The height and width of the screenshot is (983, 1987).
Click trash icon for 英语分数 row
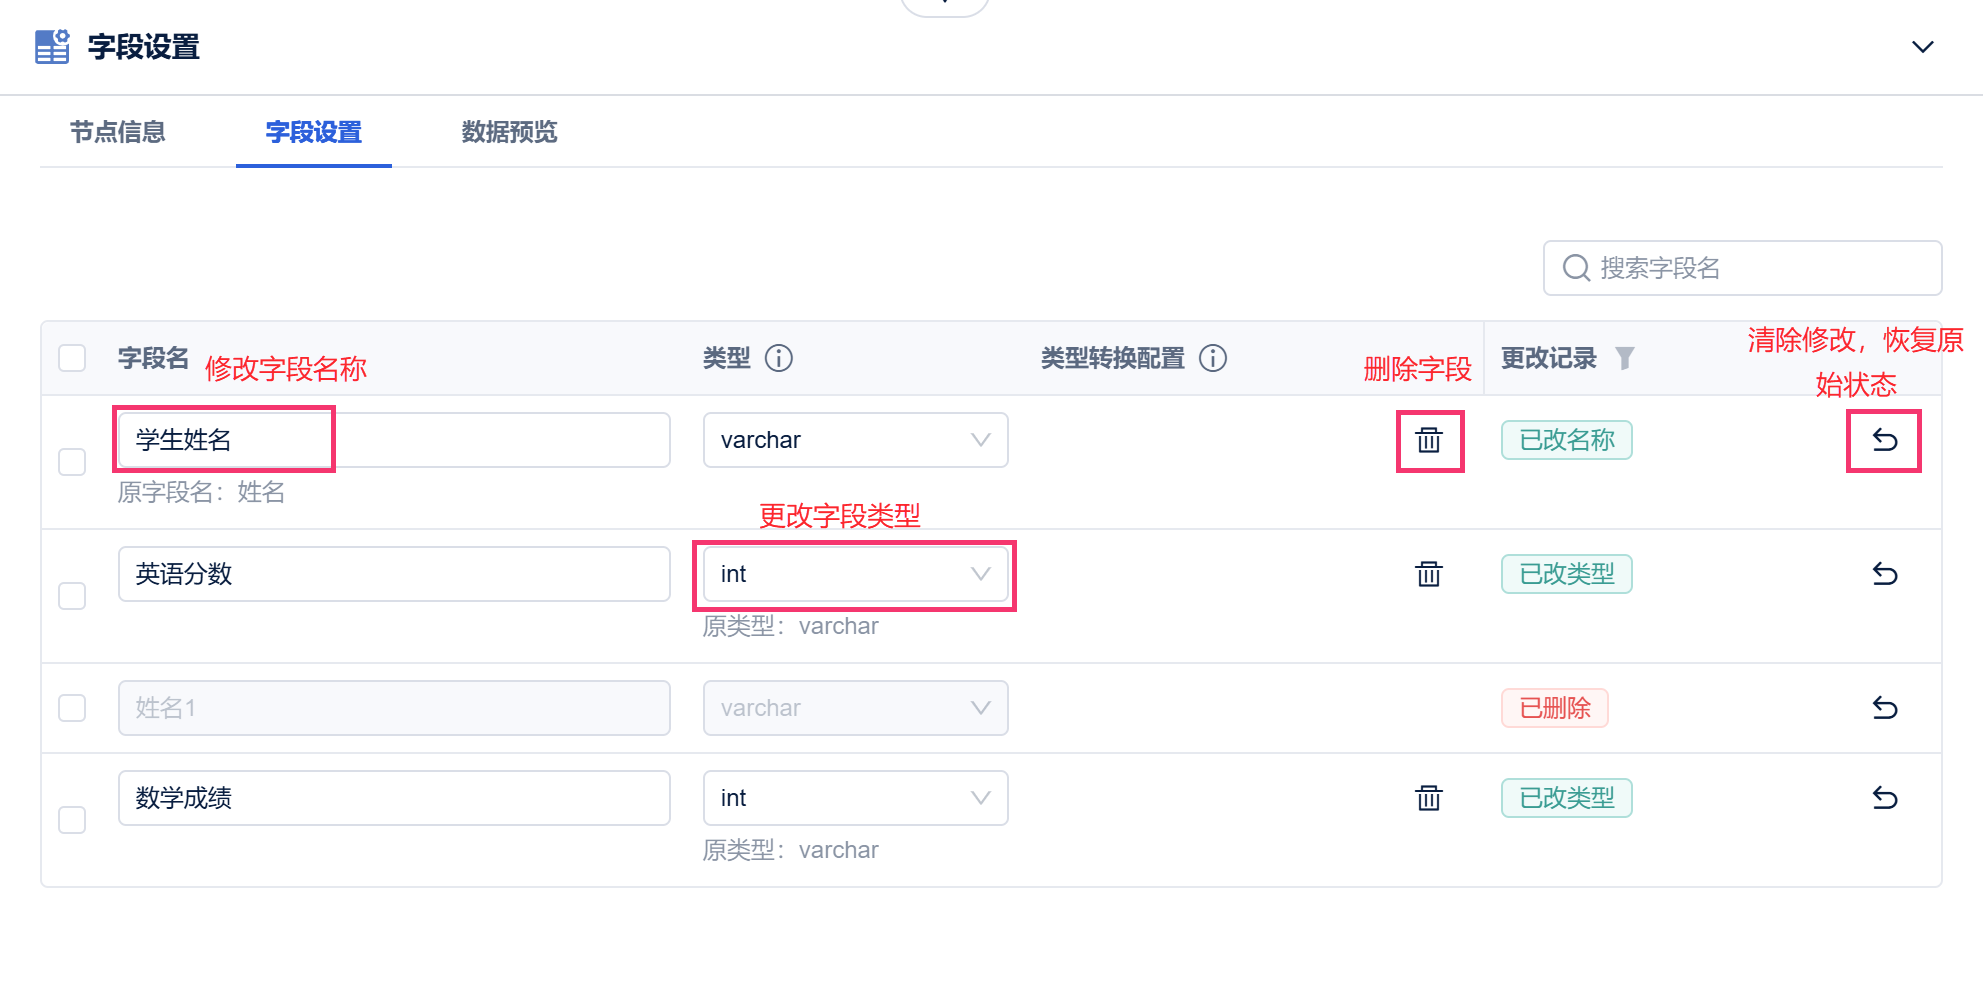[x=1429, y=574]
